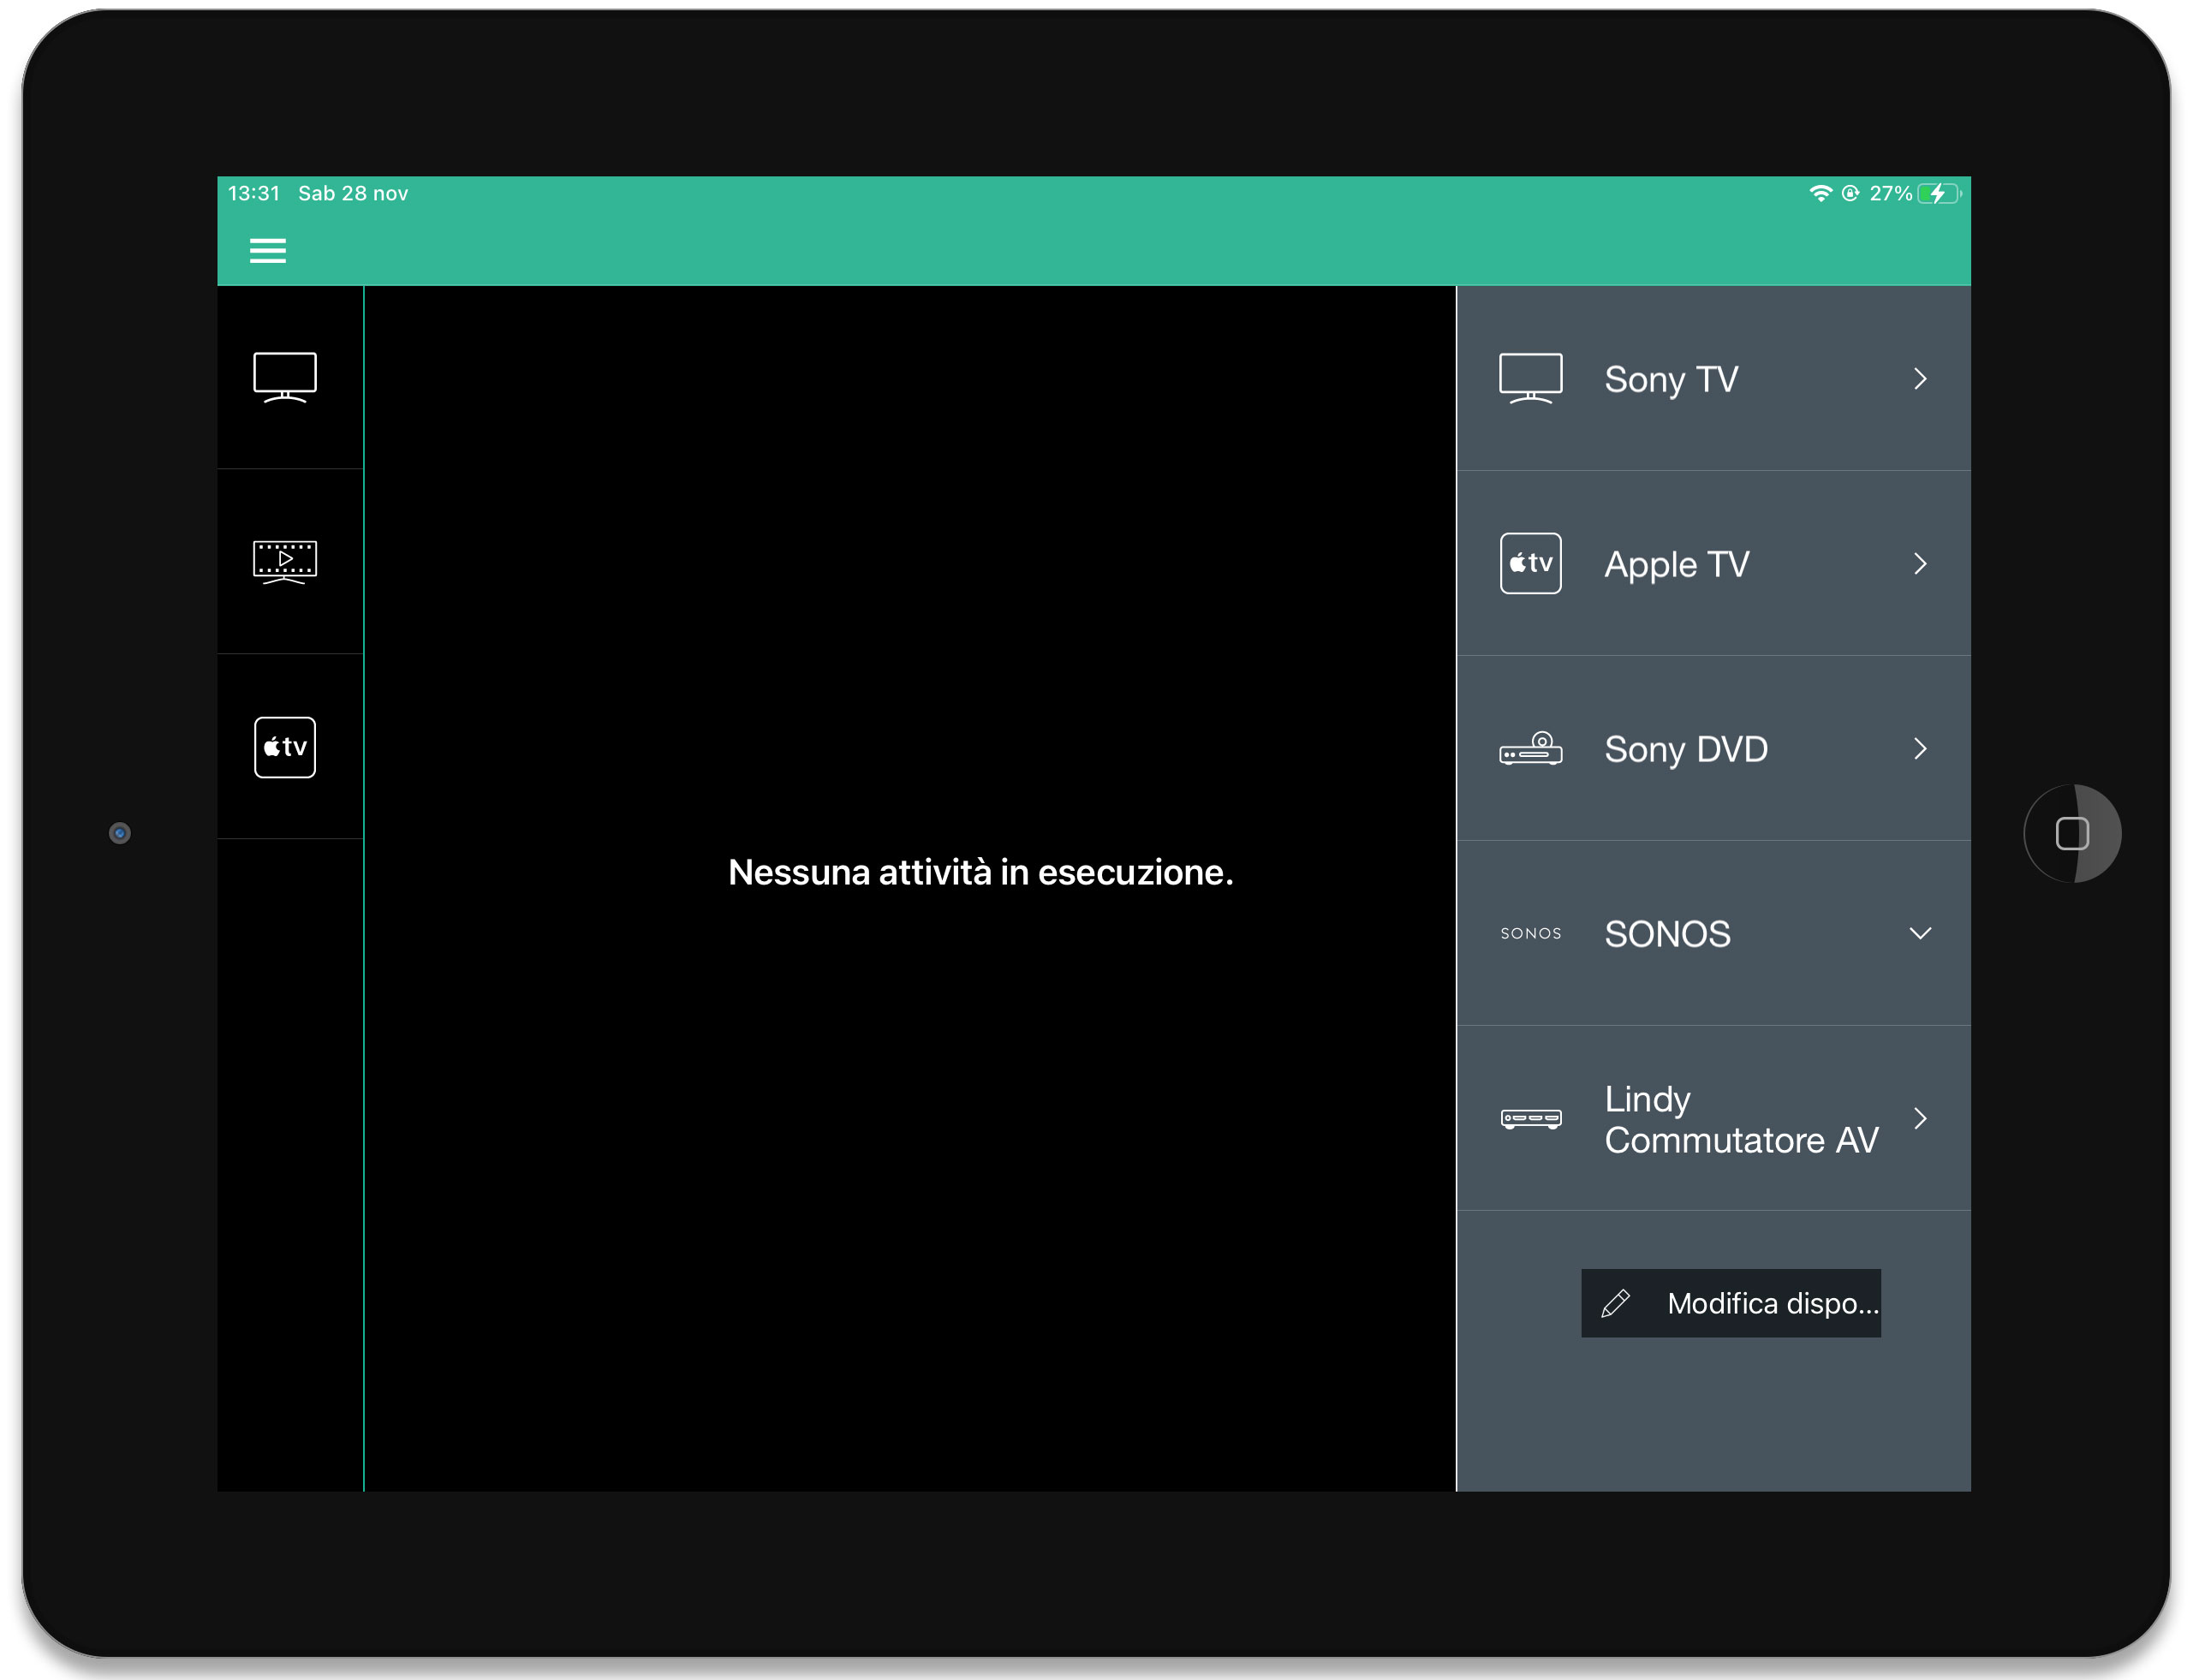
Task: Open Apple TV chevron arrow
Action: (1920, 563)
